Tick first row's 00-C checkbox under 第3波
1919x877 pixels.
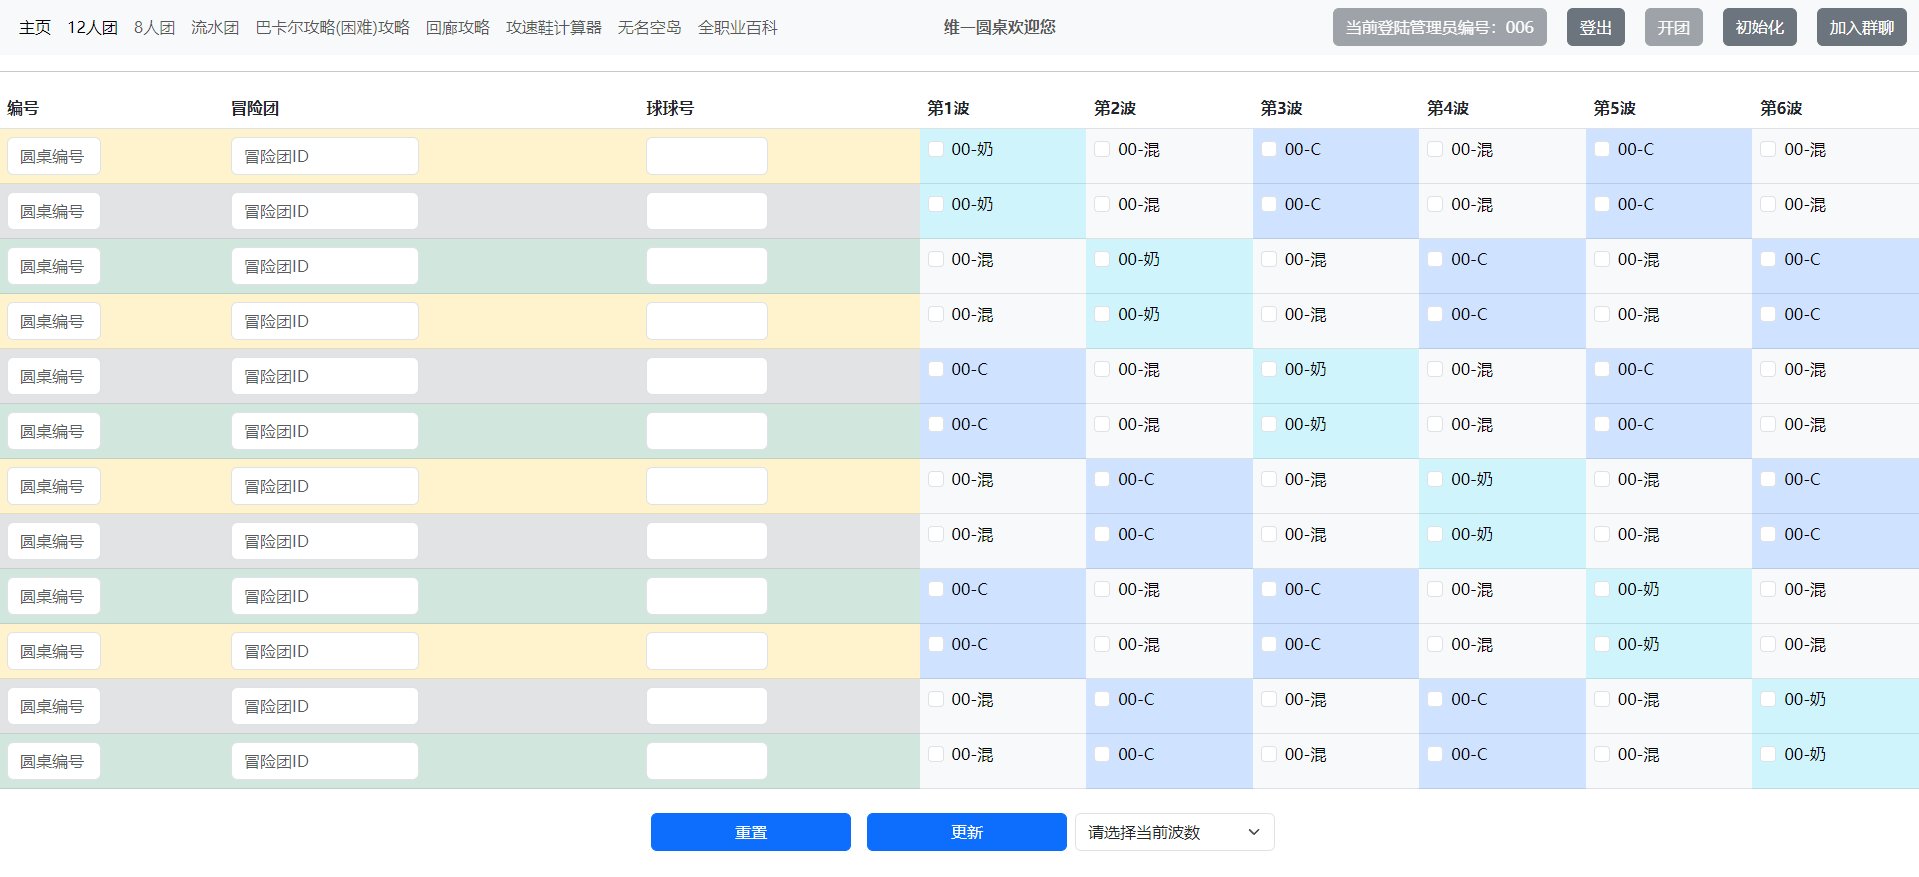click(x=1269, y=149)
